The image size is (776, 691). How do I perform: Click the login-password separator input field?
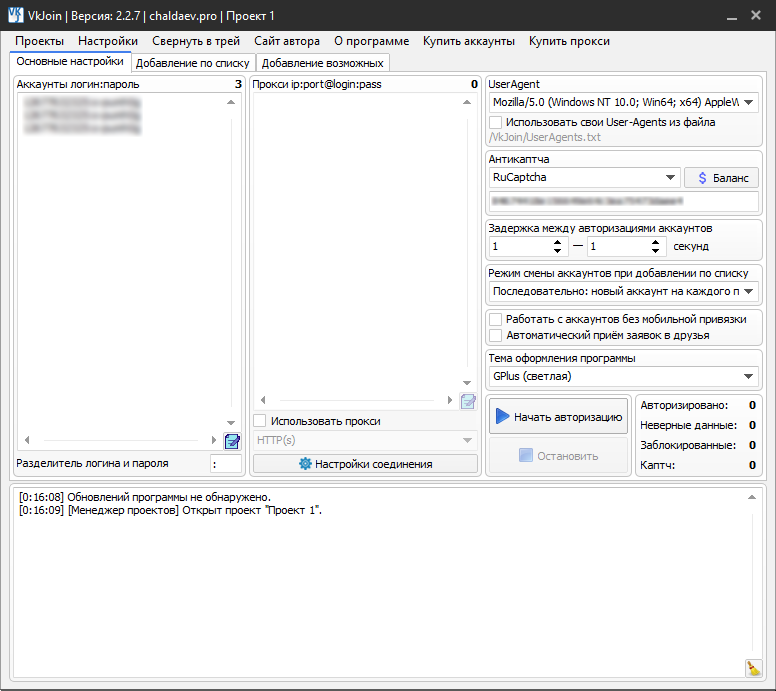[x=225, y=464]
